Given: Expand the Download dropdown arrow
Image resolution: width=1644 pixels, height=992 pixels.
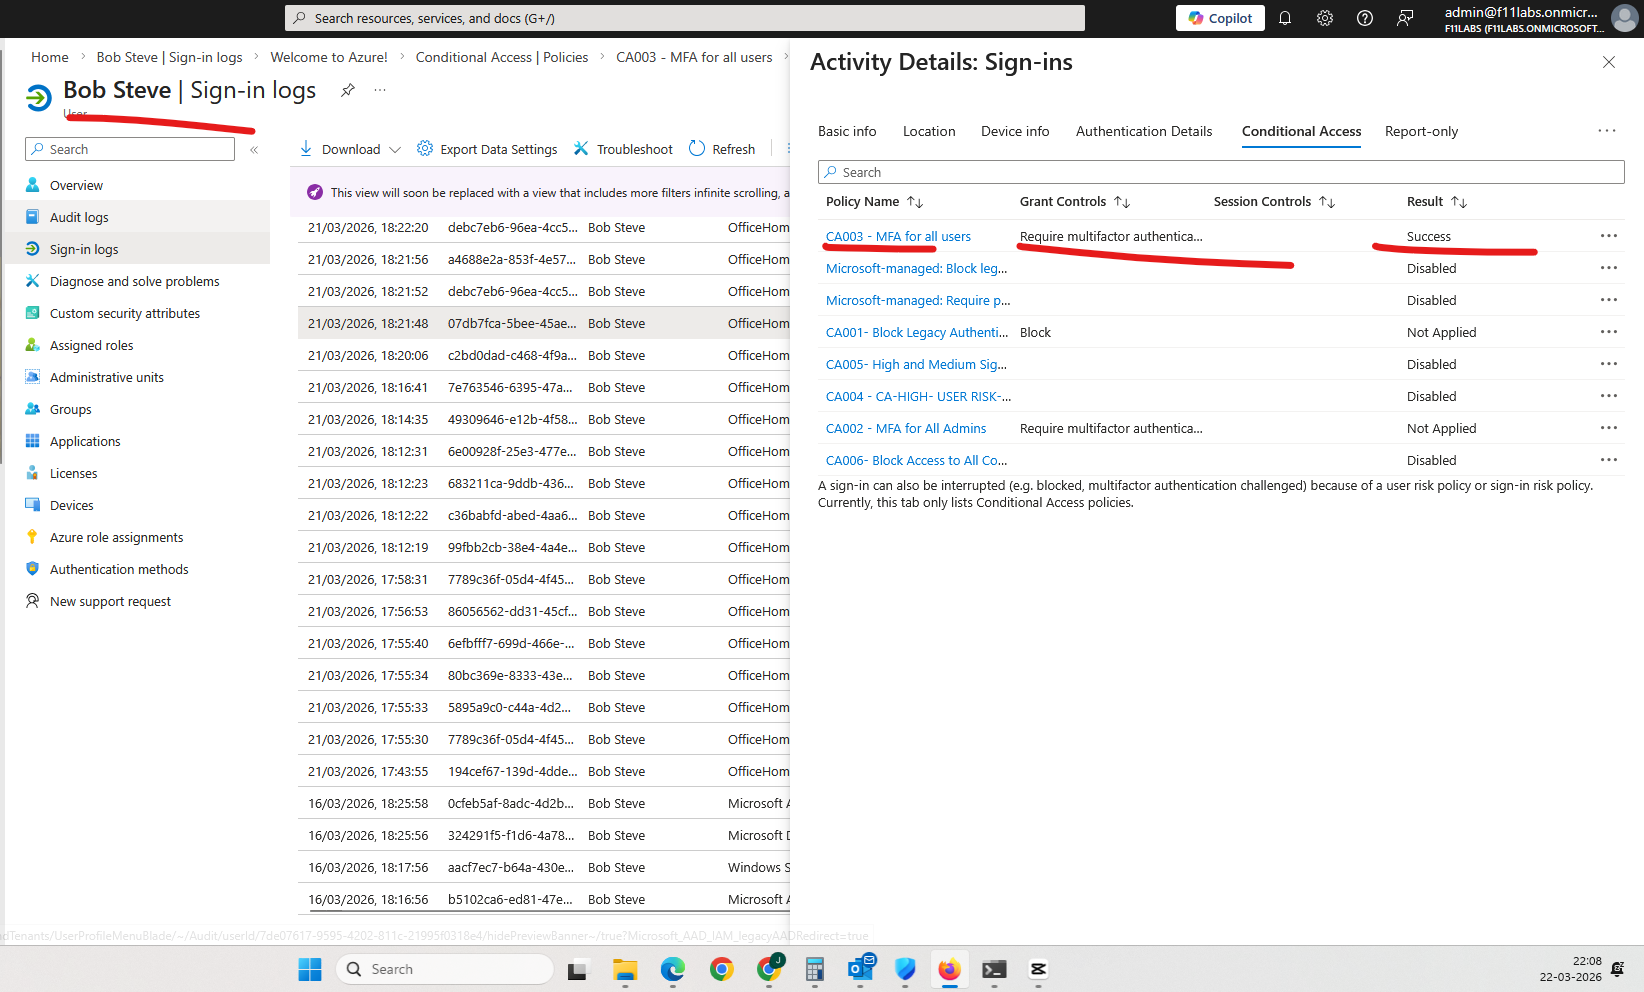Looking at the screenshot, I should click(395, 150).
